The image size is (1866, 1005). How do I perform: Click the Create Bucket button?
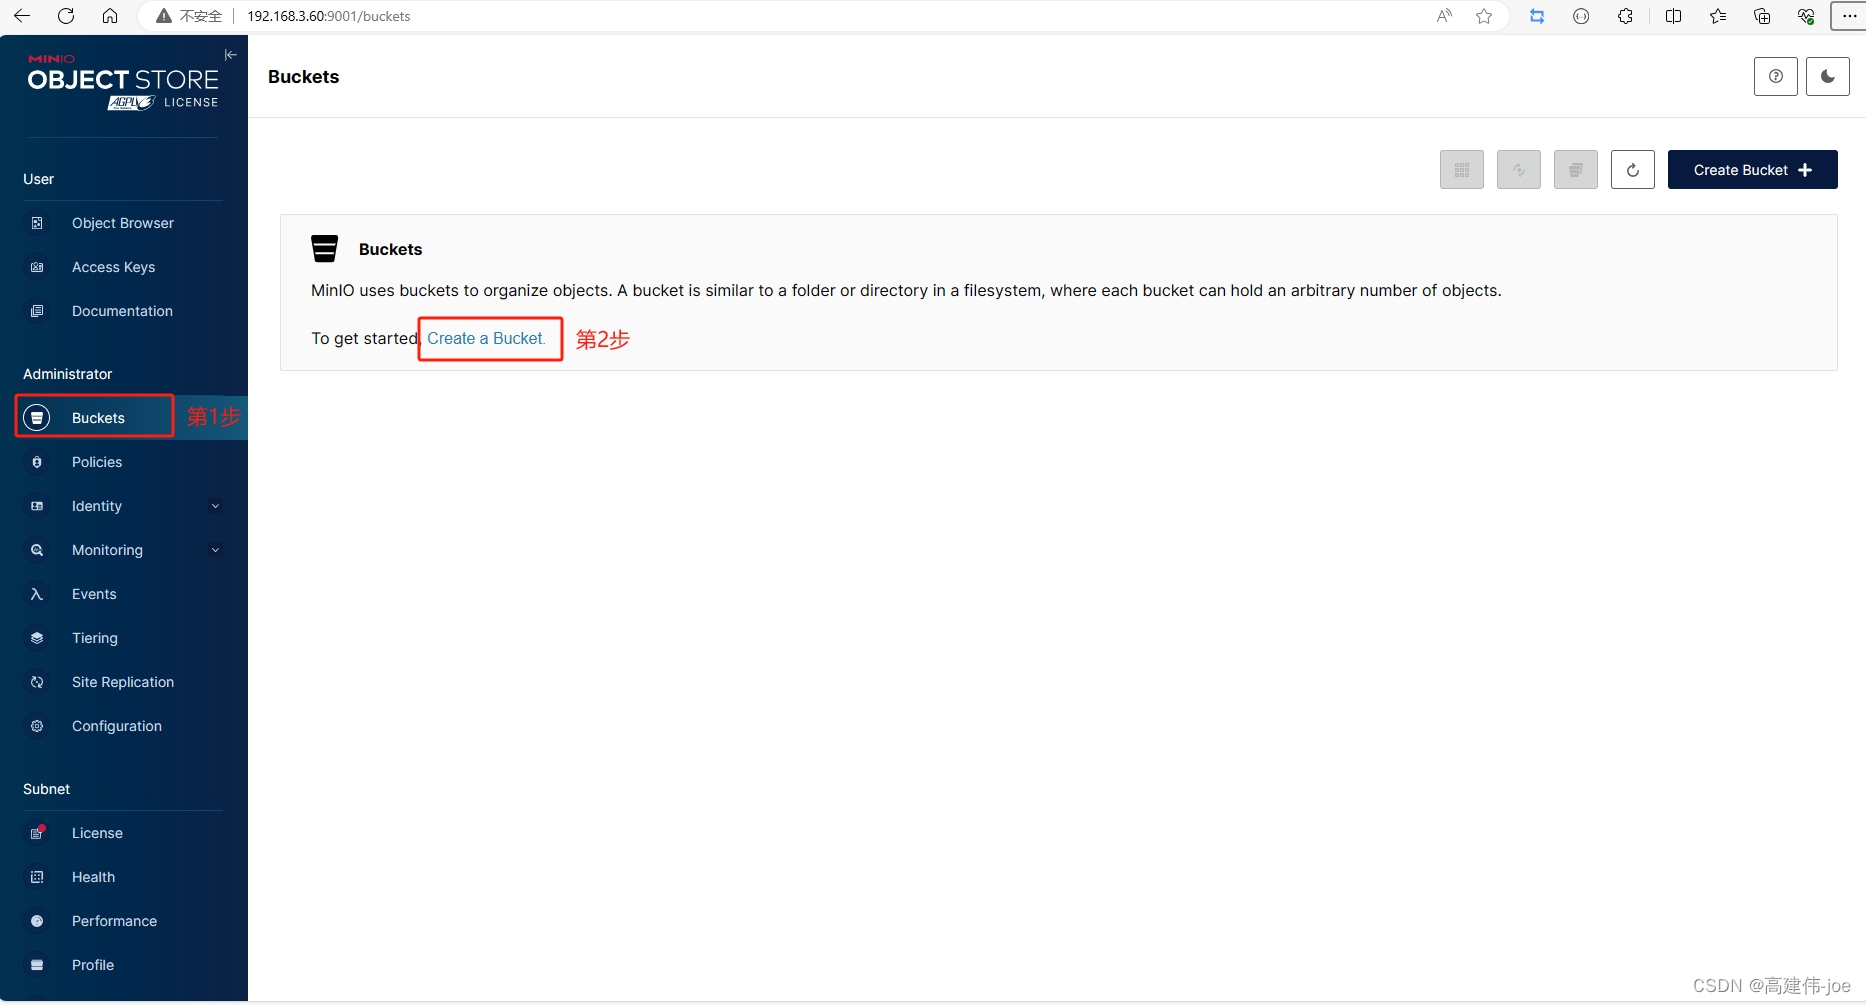point(1753,170)
